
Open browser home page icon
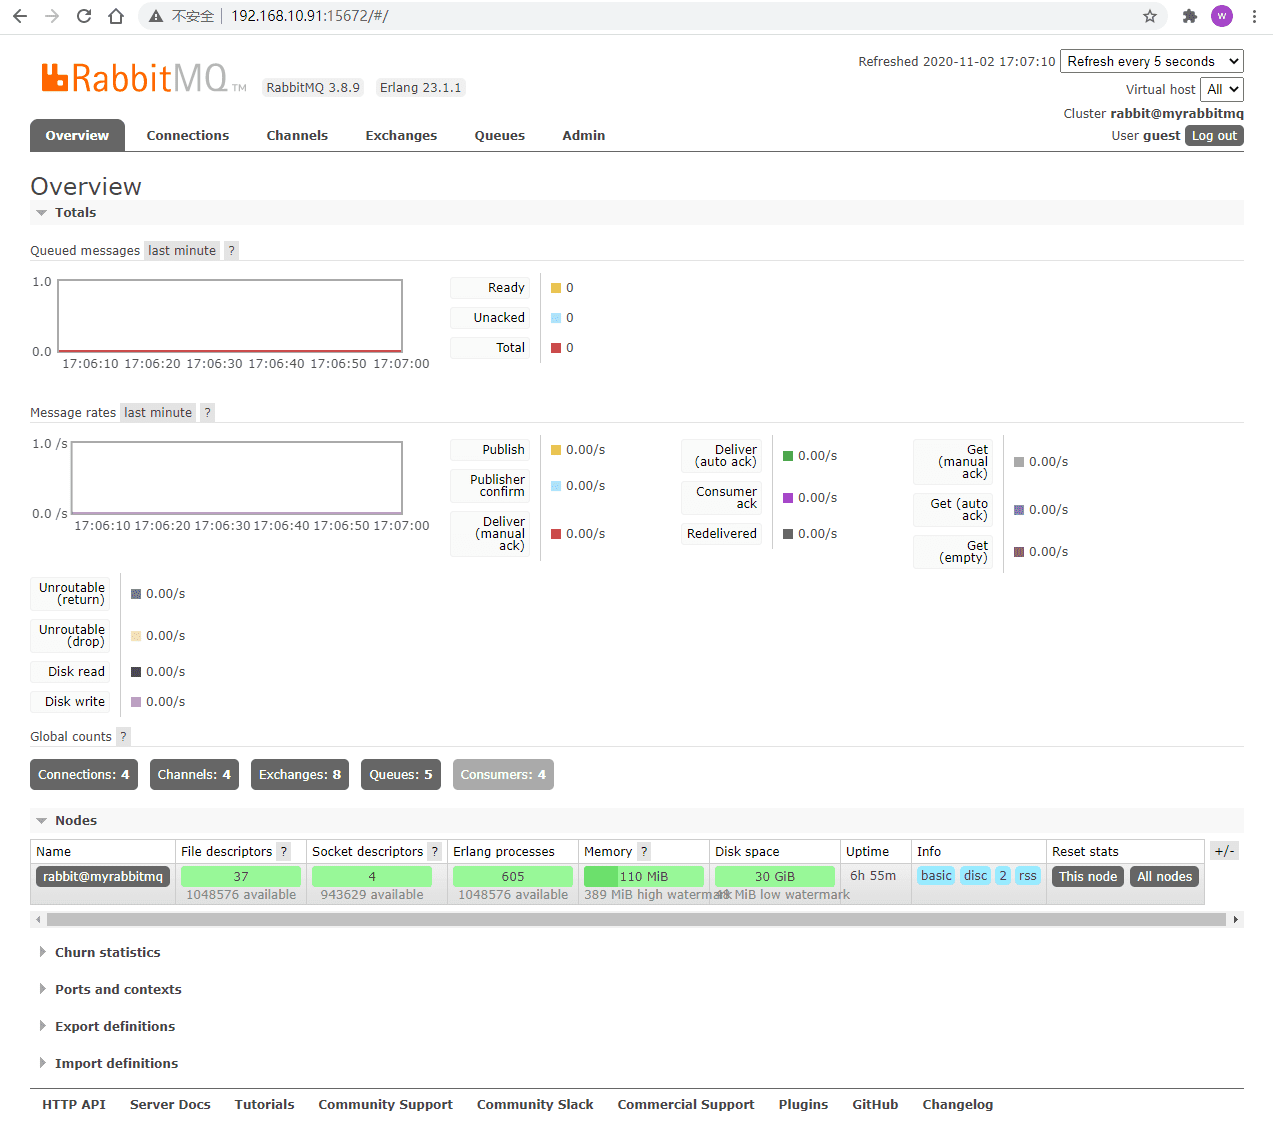pyautogui.click(x=116, y=16)
